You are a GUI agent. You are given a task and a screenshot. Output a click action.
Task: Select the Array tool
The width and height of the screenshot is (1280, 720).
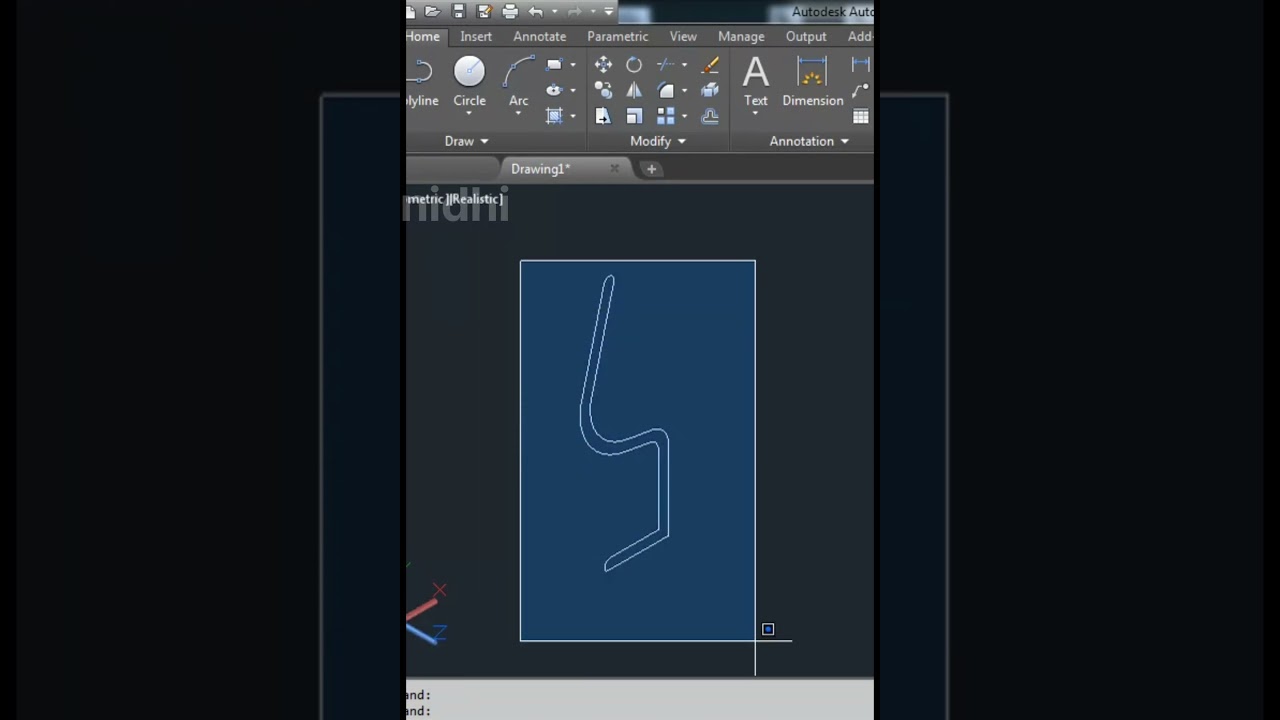(x=665, y=116)
